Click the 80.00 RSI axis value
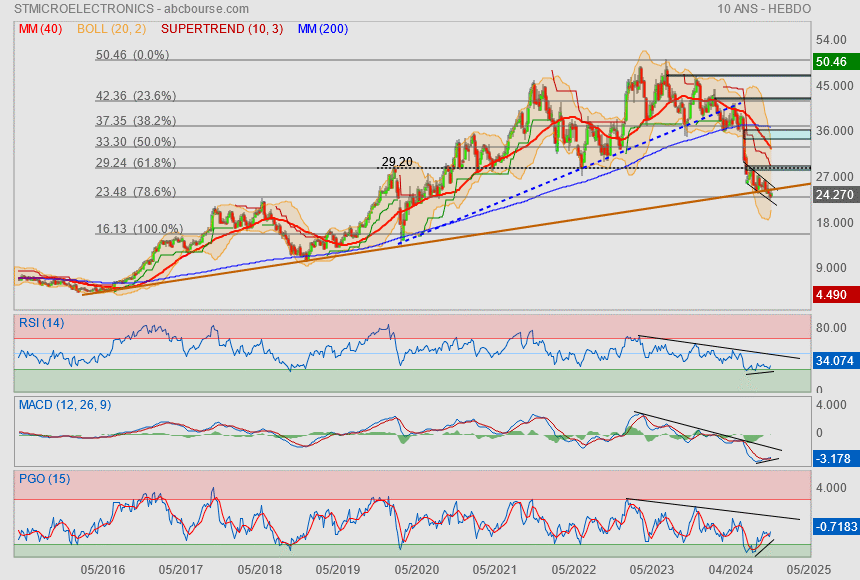The image size is (860, 580). pyautogui.click(x=831, y=328)
